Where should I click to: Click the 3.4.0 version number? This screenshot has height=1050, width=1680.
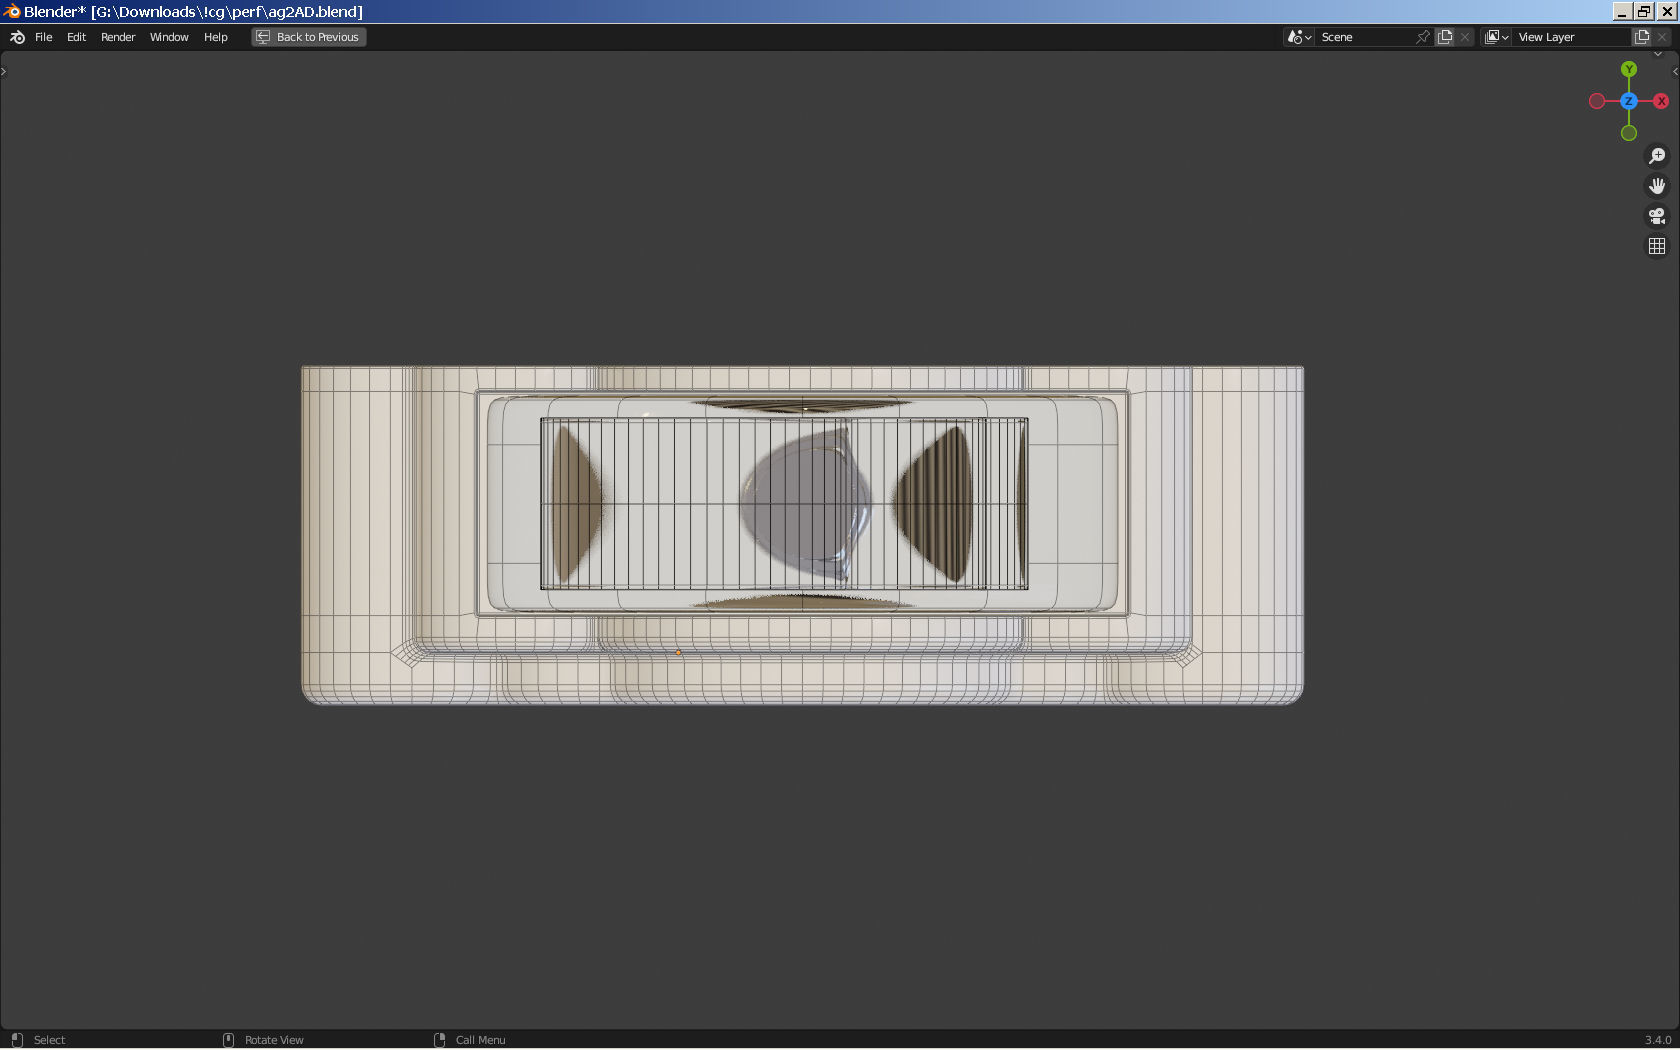click(1658, 1040)
